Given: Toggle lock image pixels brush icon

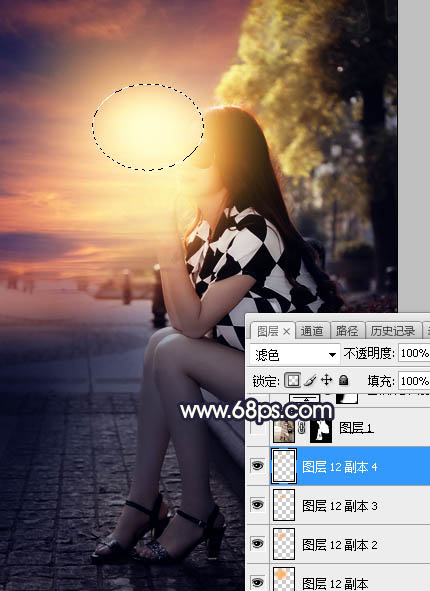Looking at the screenshot, I should pos(310,381).
